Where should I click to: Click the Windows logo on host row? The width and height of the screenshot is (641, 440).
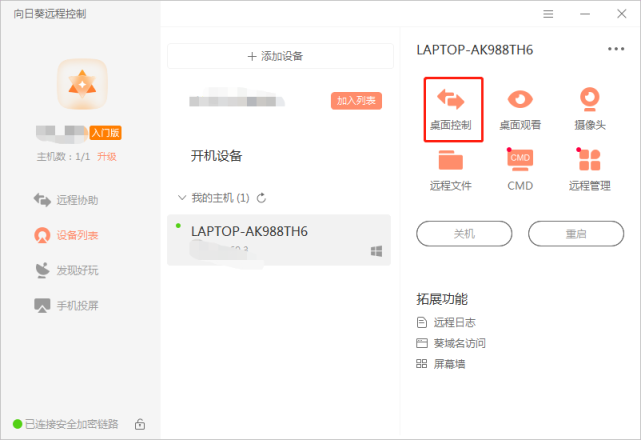[x=376, y=251]
